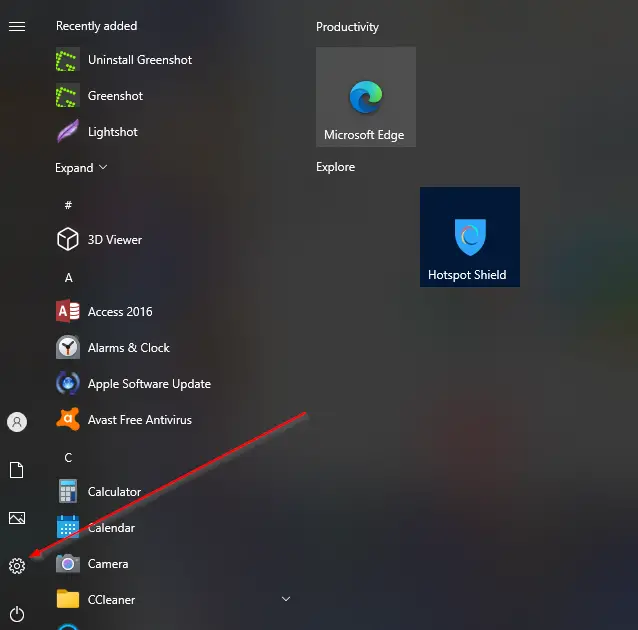
Task: Launch Access 2016 icon
Action: coord(68,311)
